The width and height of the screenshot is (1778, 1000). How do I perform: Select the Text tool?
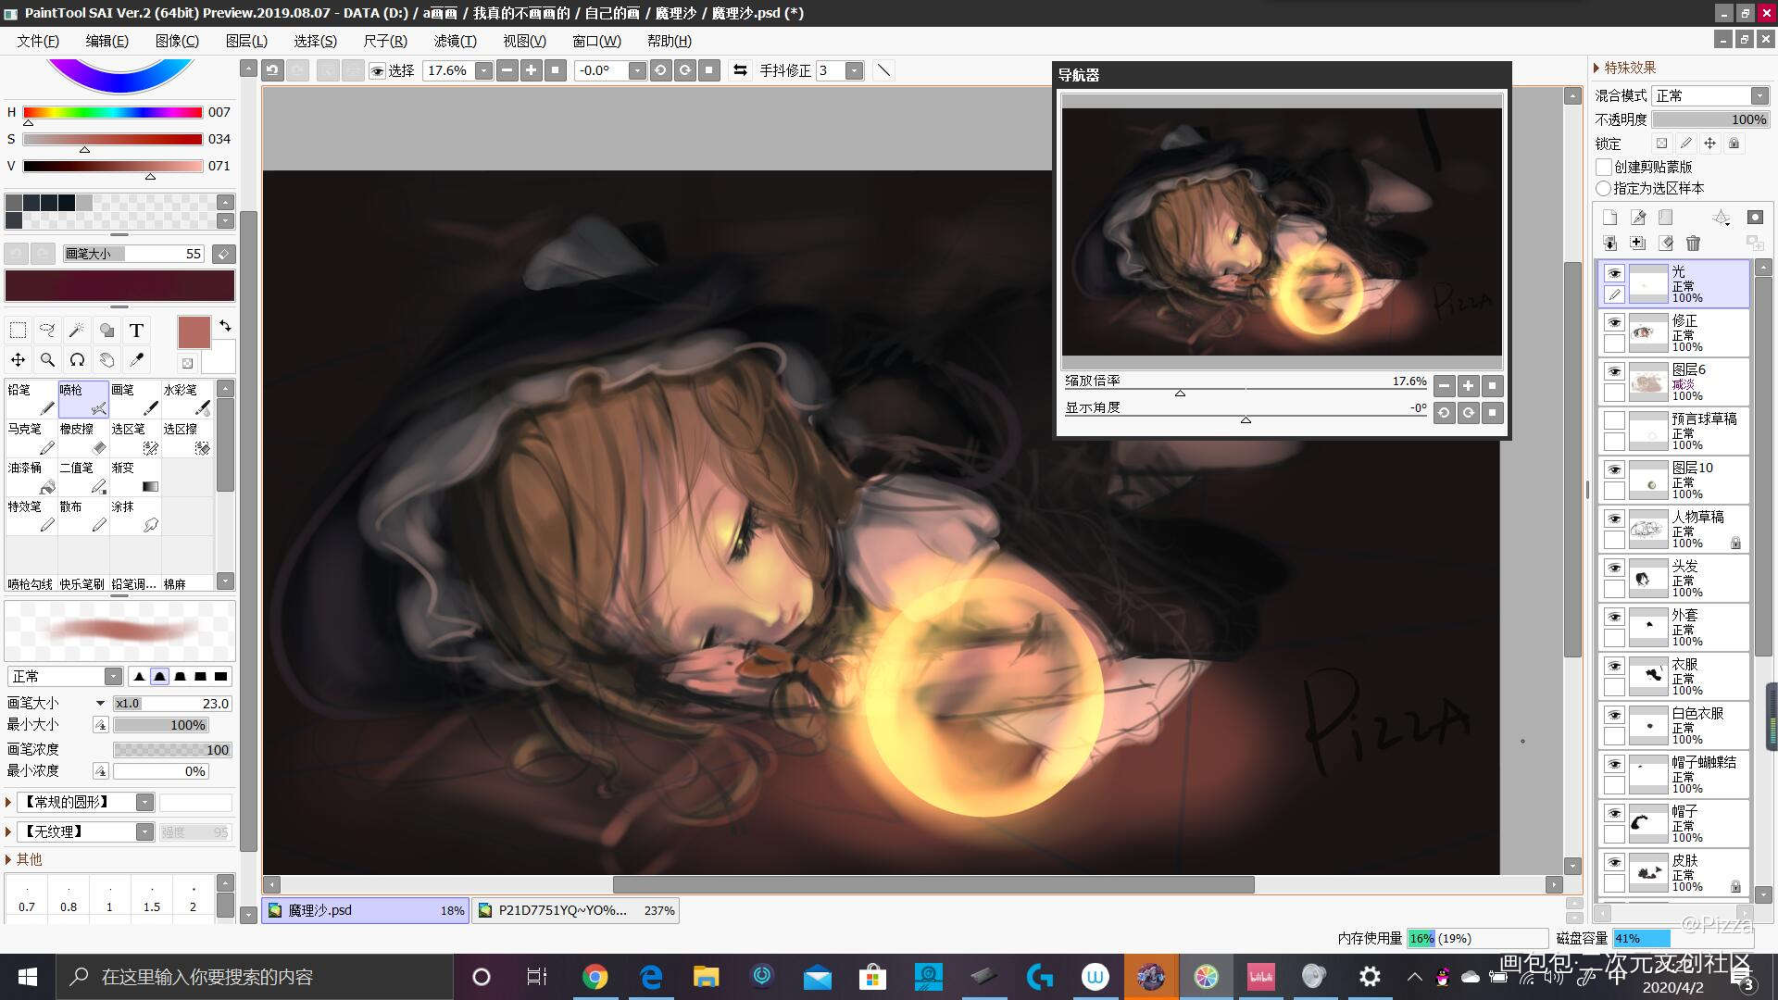point(137,331)
